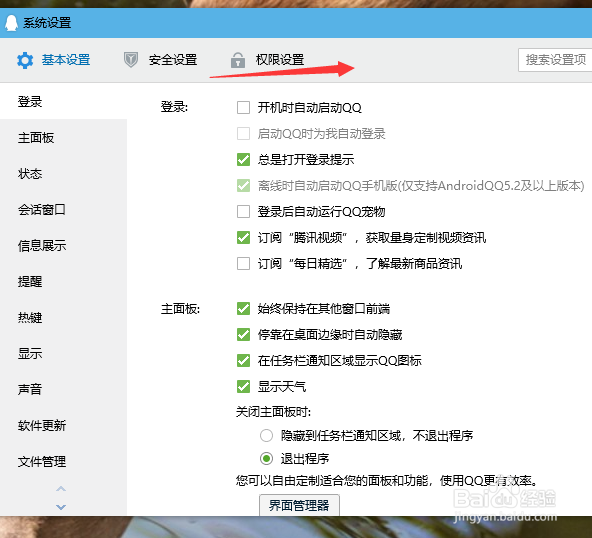Click the 关闭主面板时: label
592x538 pixels.
[273, 412]
